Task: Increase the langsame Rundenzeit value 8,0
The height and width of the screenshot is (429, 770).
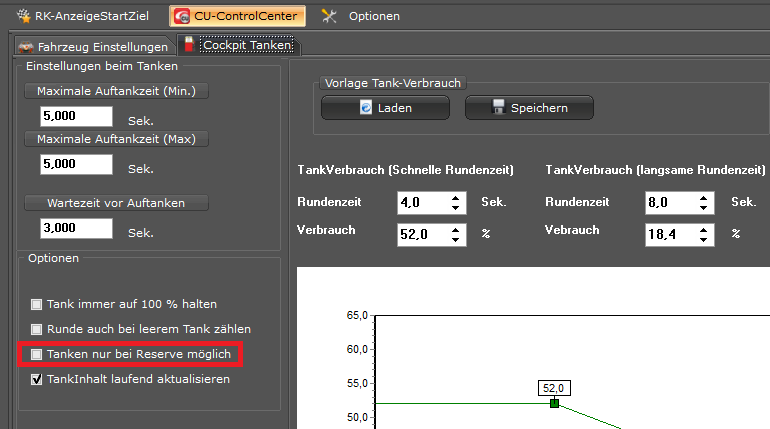Action: [x=704, y=198]
